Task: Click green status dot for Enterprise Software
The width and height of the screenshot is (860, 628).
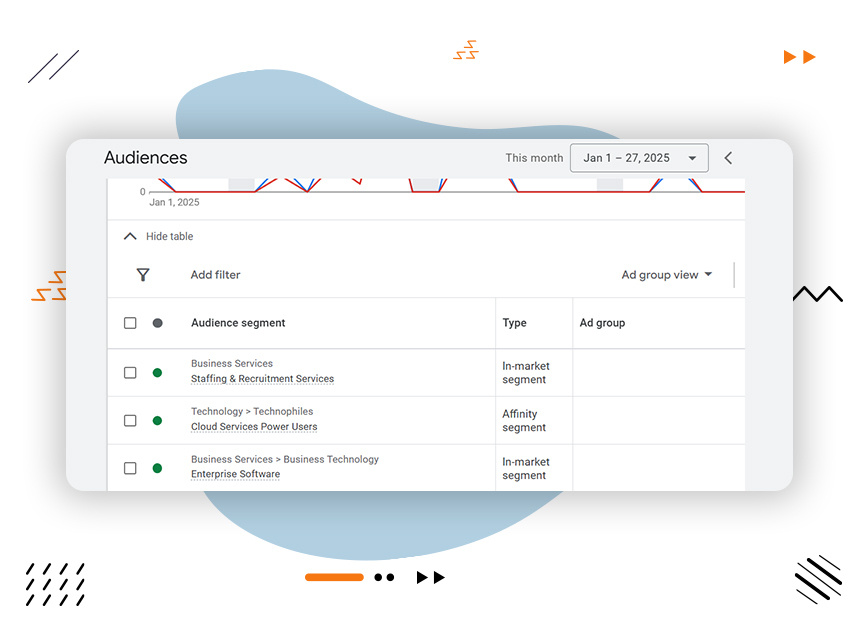Action: point(157,468)
